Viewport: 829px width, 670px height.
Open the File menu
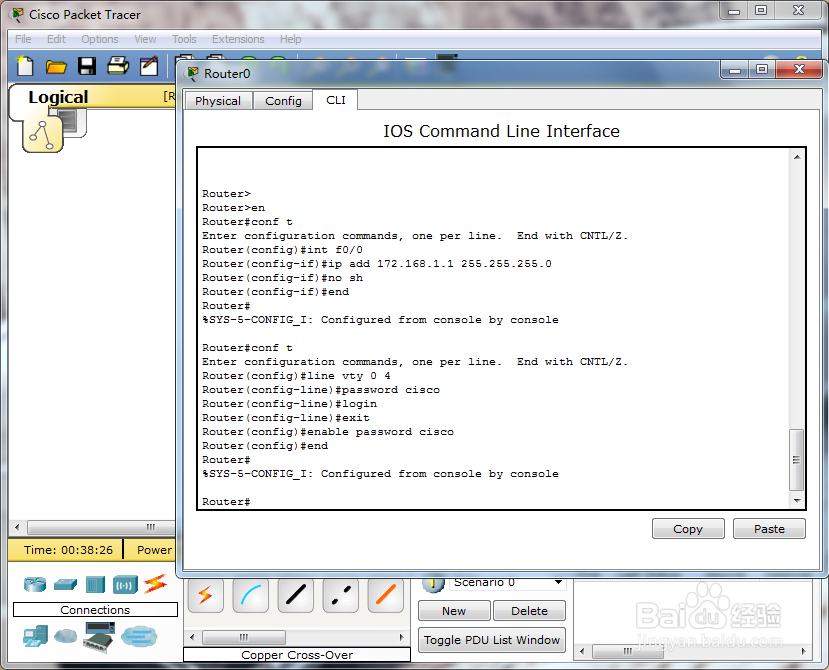pos(23,39)
